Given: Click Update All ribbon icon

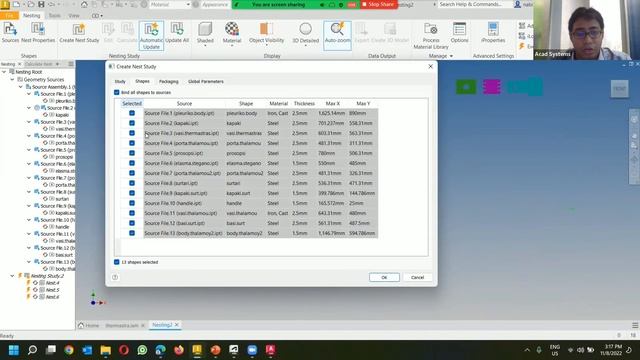Looking at the screenshot, I should coord(177,33).
